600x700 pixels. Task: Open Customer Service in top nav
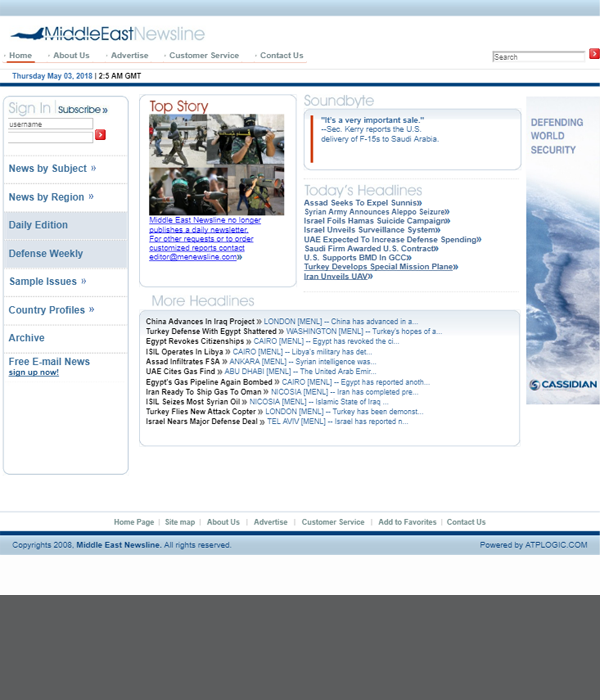click(x=204, y=55)
